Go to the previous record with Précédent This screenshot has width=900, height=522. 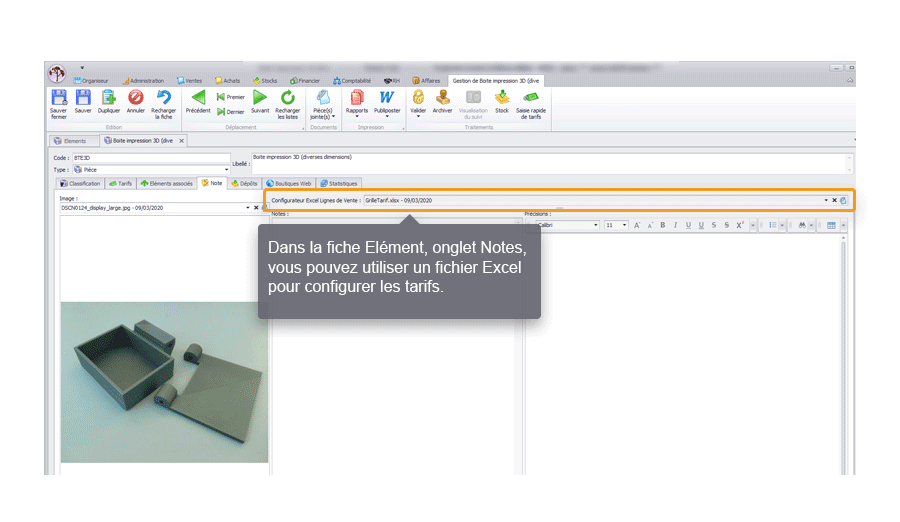pyautogui.click(x=198, y=101)
